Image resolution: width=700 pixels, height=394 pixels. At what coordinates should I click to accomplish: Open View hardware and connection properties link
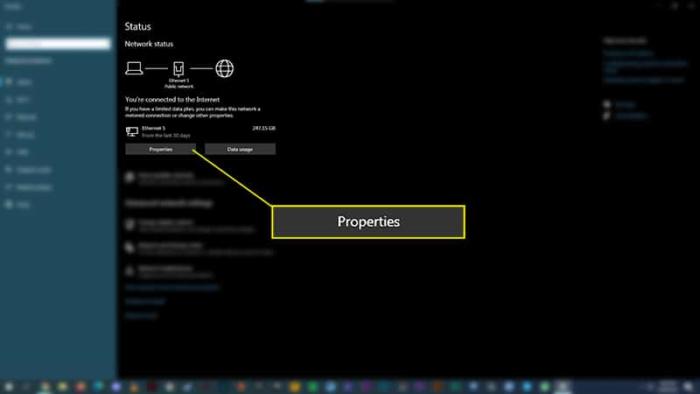172,287
